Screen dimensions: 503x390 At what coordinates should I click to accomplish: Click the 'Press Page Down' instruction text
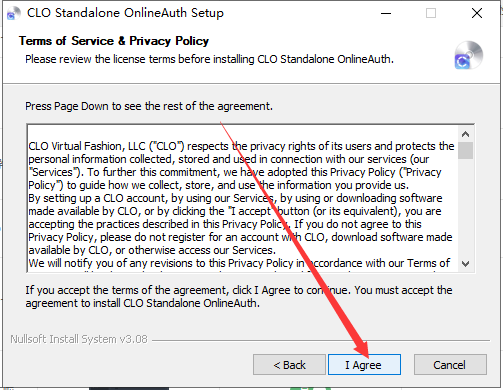click(x=149, y=106)
